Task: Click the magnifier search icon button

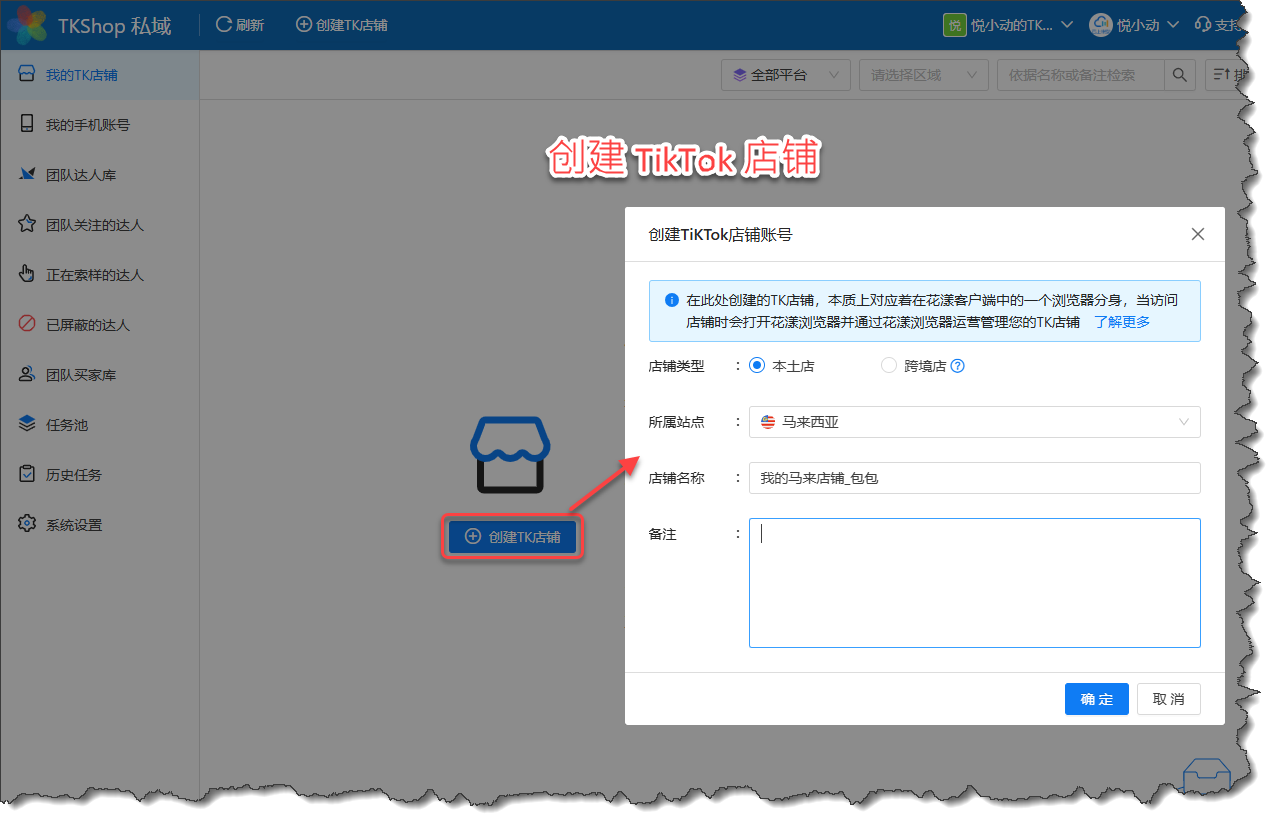Action: click(1180, 75)
